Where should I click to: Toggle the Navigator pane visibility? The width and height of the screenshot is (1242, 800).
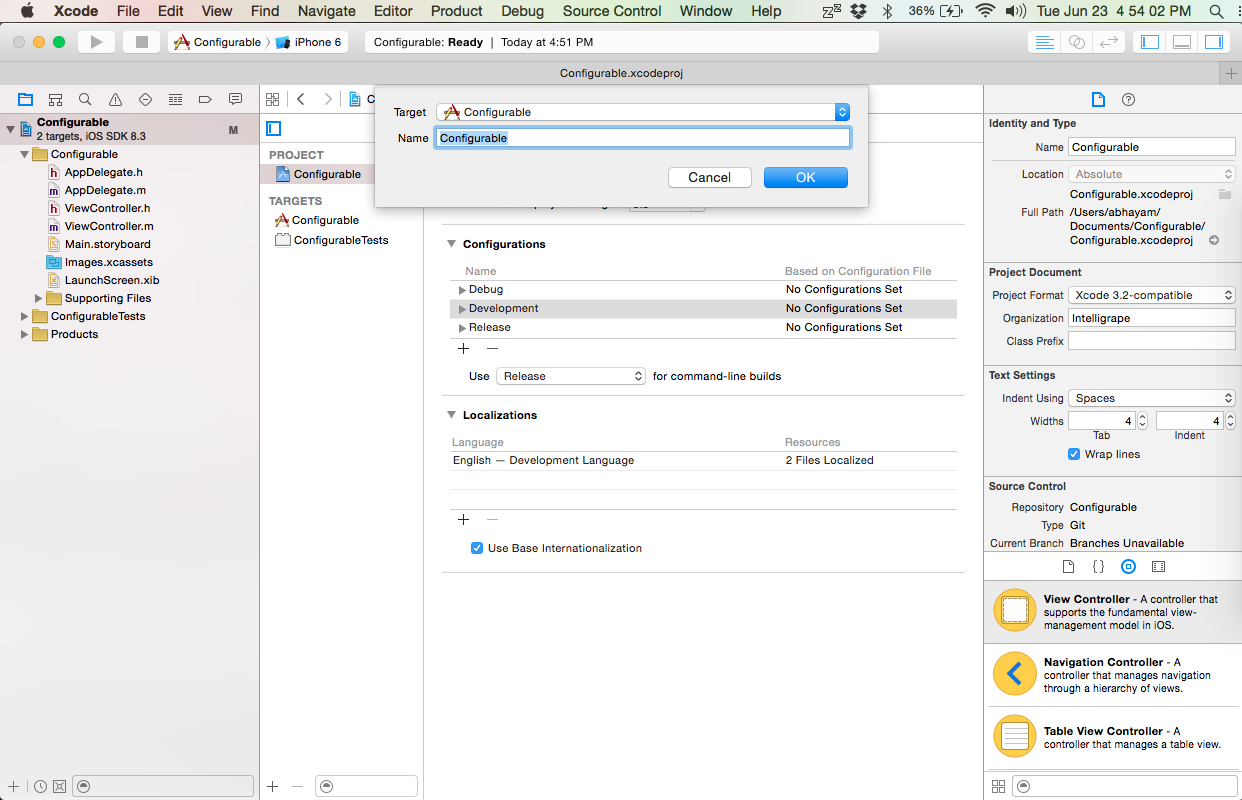(x=1150, y=42)
